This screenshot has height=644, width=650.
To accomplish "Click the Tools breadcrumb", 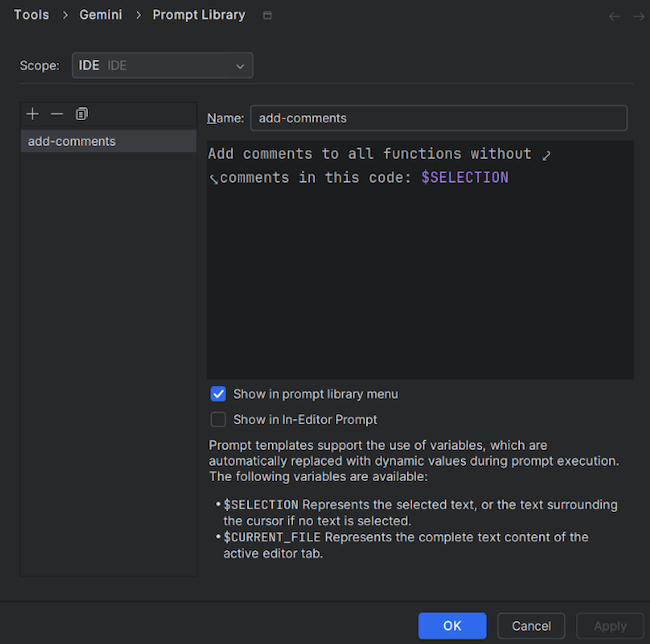I will click(31, 15).
